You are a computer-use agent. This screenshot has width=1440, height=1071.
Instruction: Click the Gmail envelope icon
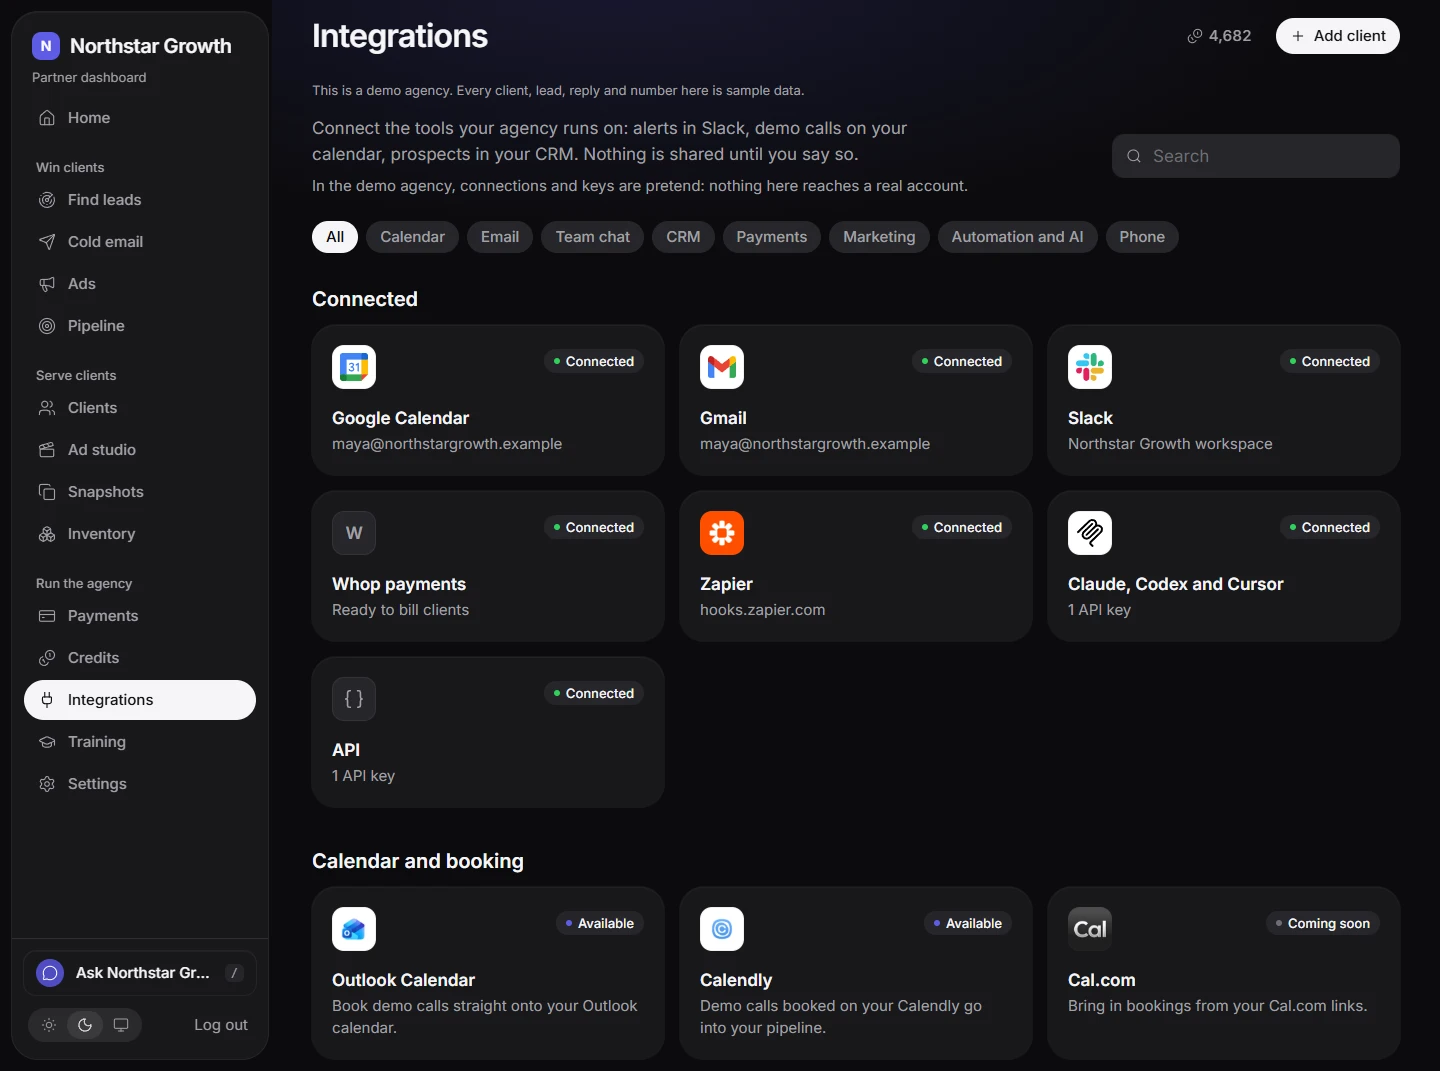click(x=722, y=367)
